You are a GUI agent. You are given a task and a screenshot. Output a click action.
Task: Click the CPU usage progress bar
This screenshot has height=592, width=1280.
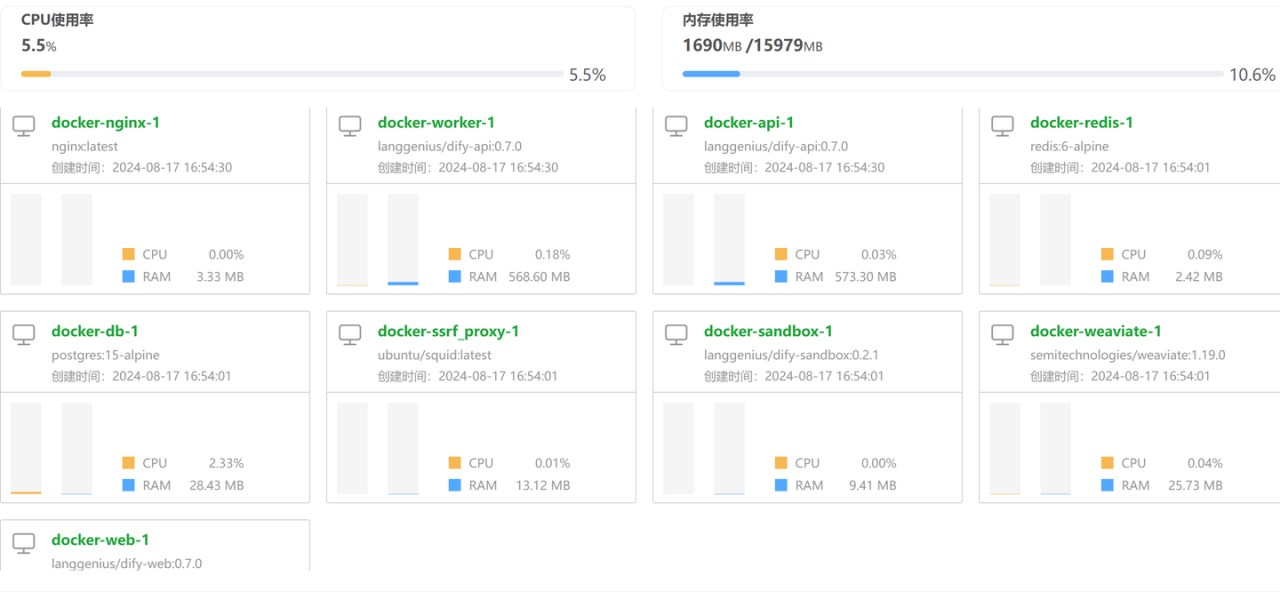(x=292, y=74)
